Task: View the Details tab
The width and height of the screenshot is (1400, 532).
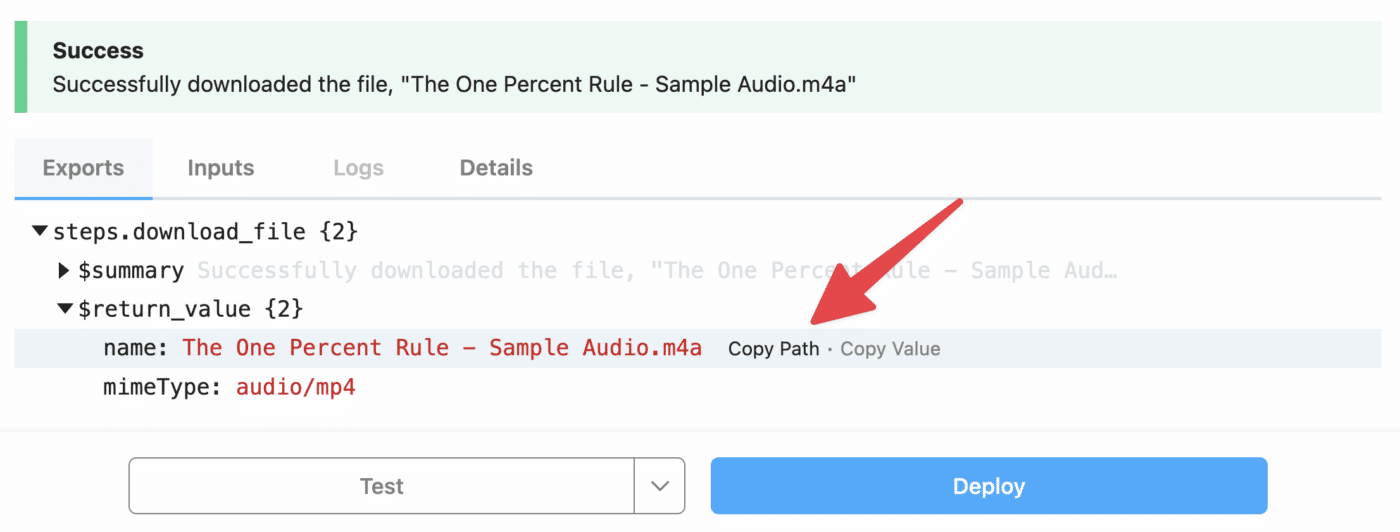Action: 496,168
